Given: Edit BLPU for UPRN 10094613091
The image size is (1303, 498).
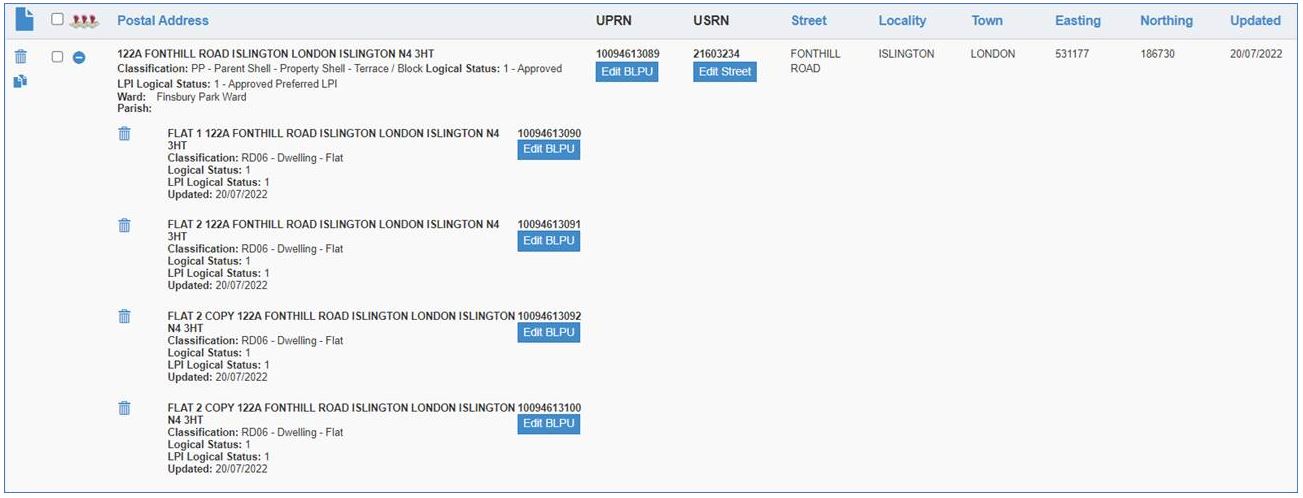Looking at the screenshot, I should pyautogui.click(x=549, y=240).
